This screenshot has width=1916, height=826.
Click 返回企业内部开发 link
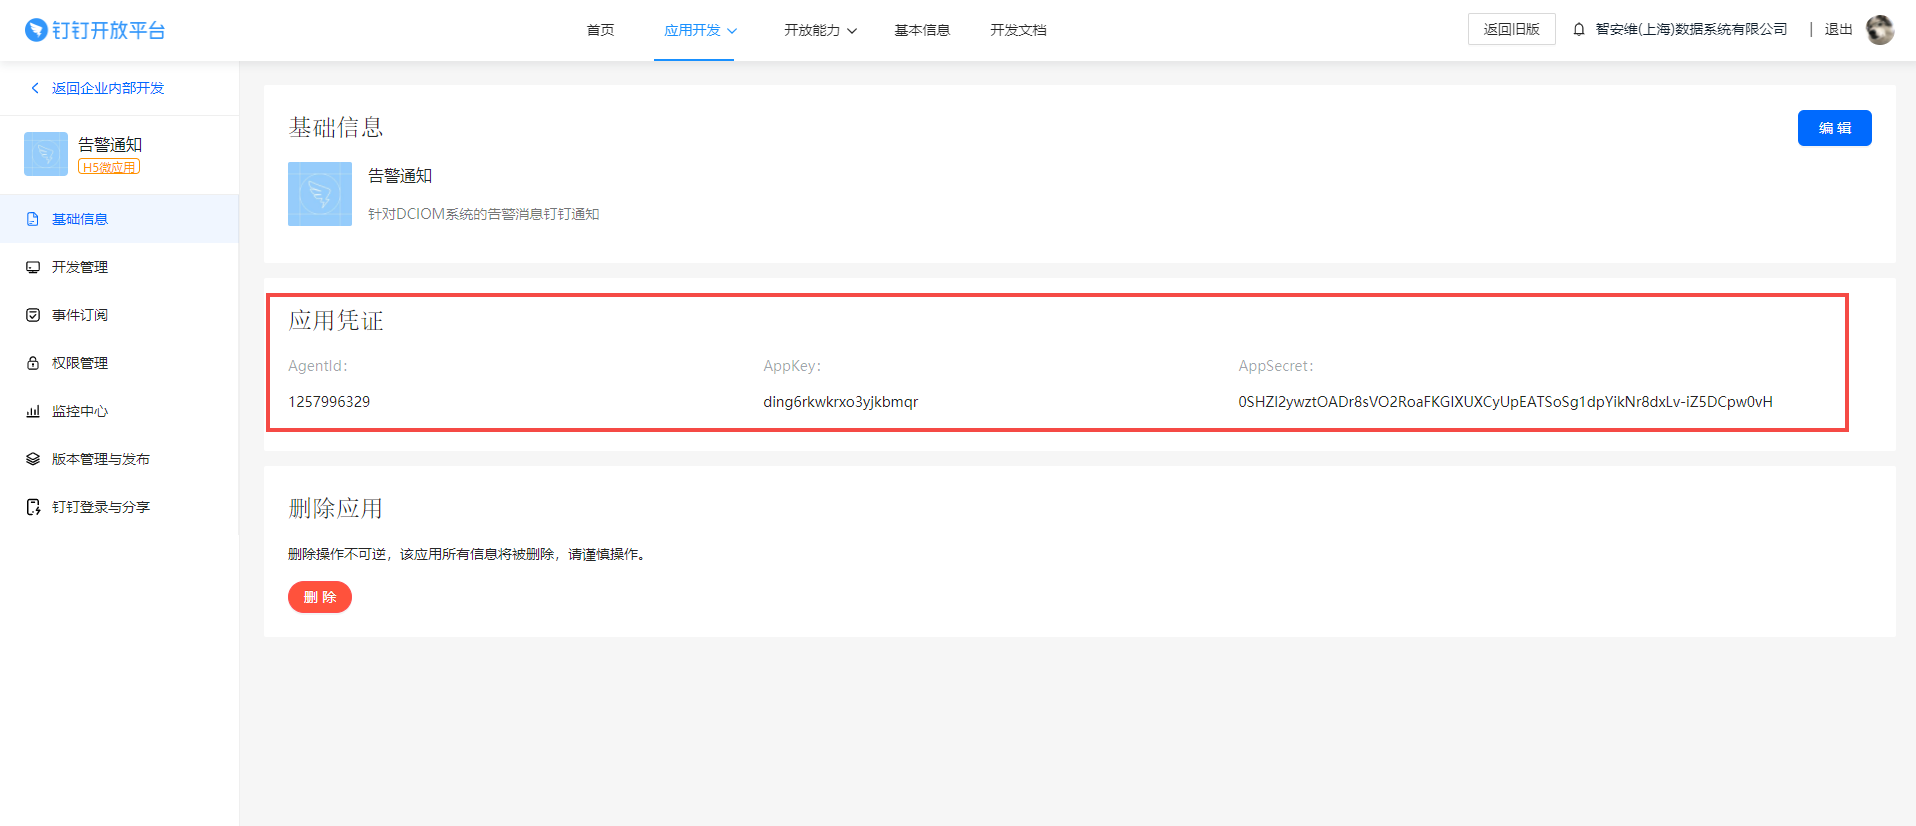[x=108, y=88]
